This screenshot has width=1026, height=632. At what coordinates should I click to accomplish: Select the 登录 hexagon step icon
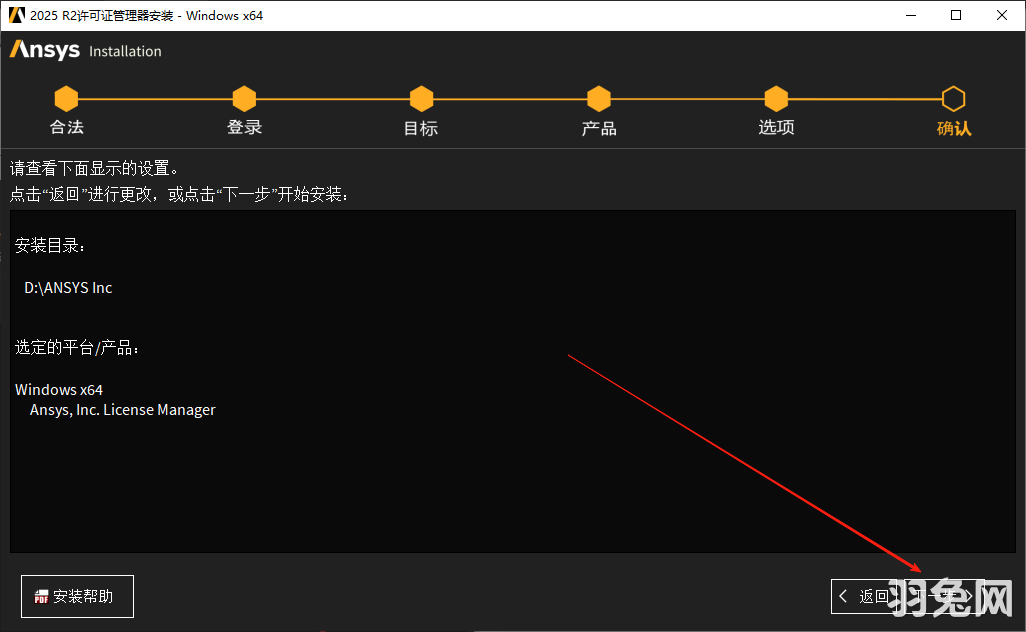point(244,99)
